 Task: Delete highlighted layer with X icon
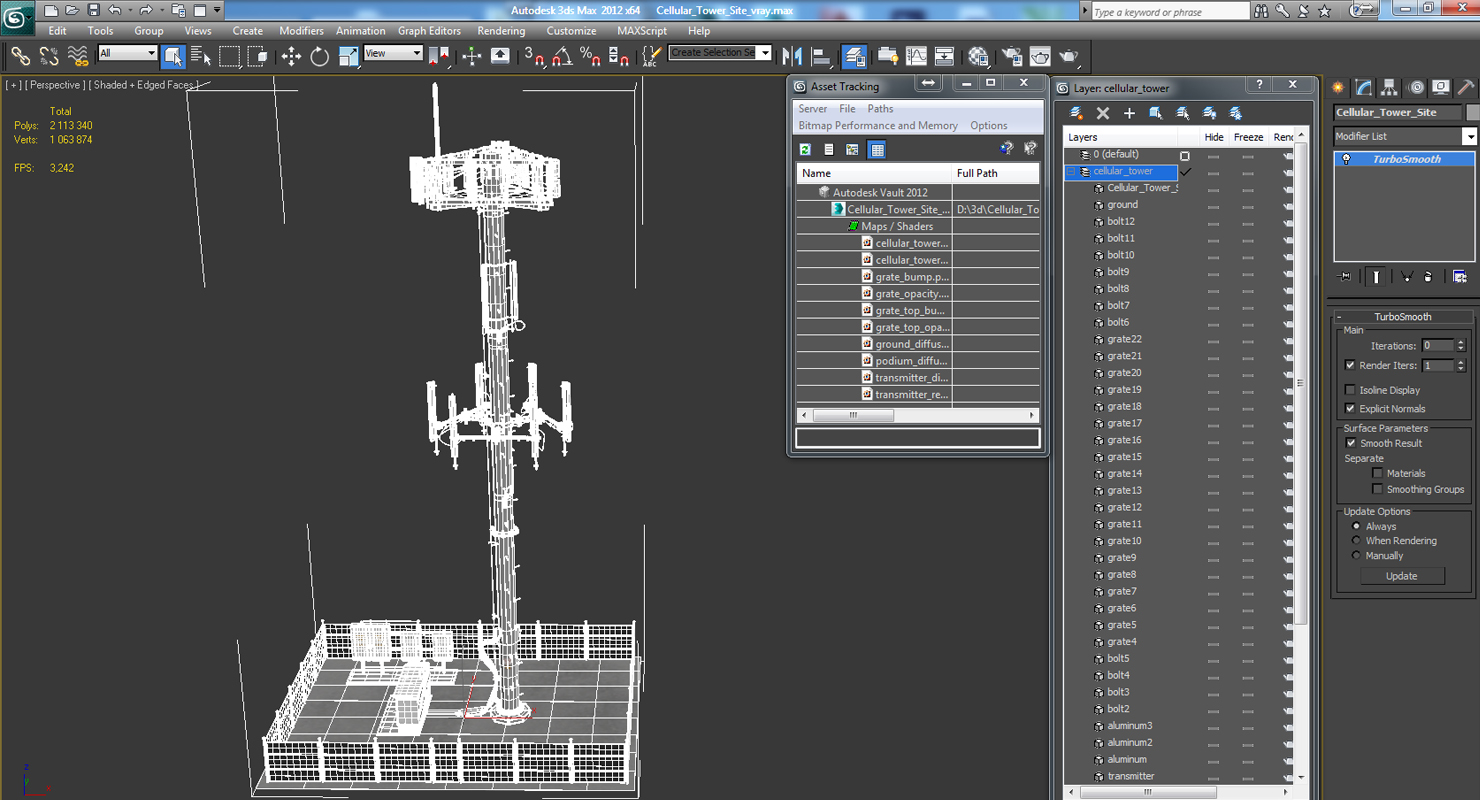[1103, 113]
